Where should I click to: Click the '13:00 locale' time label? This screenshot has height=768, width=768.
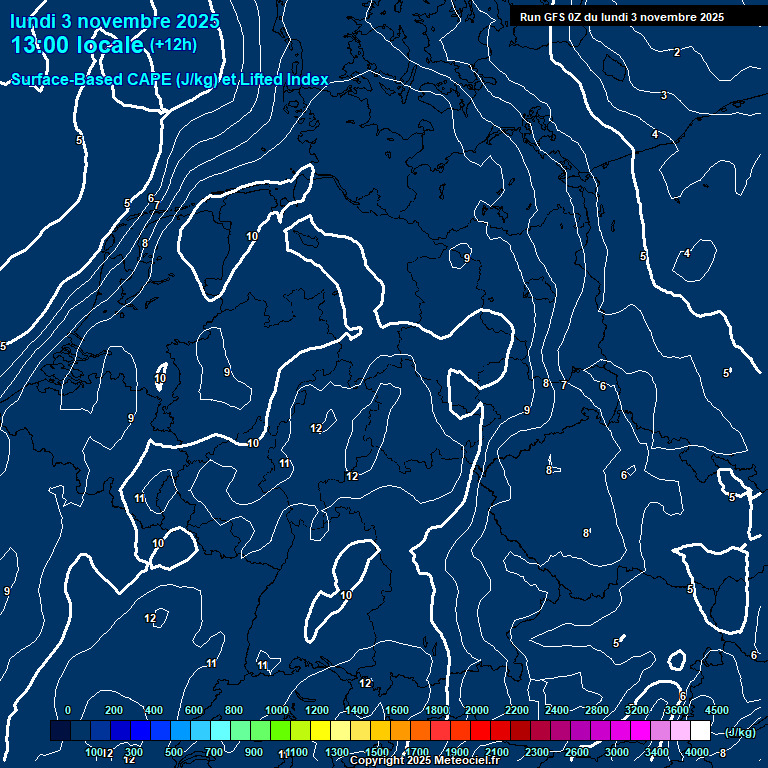pos(77,45)
